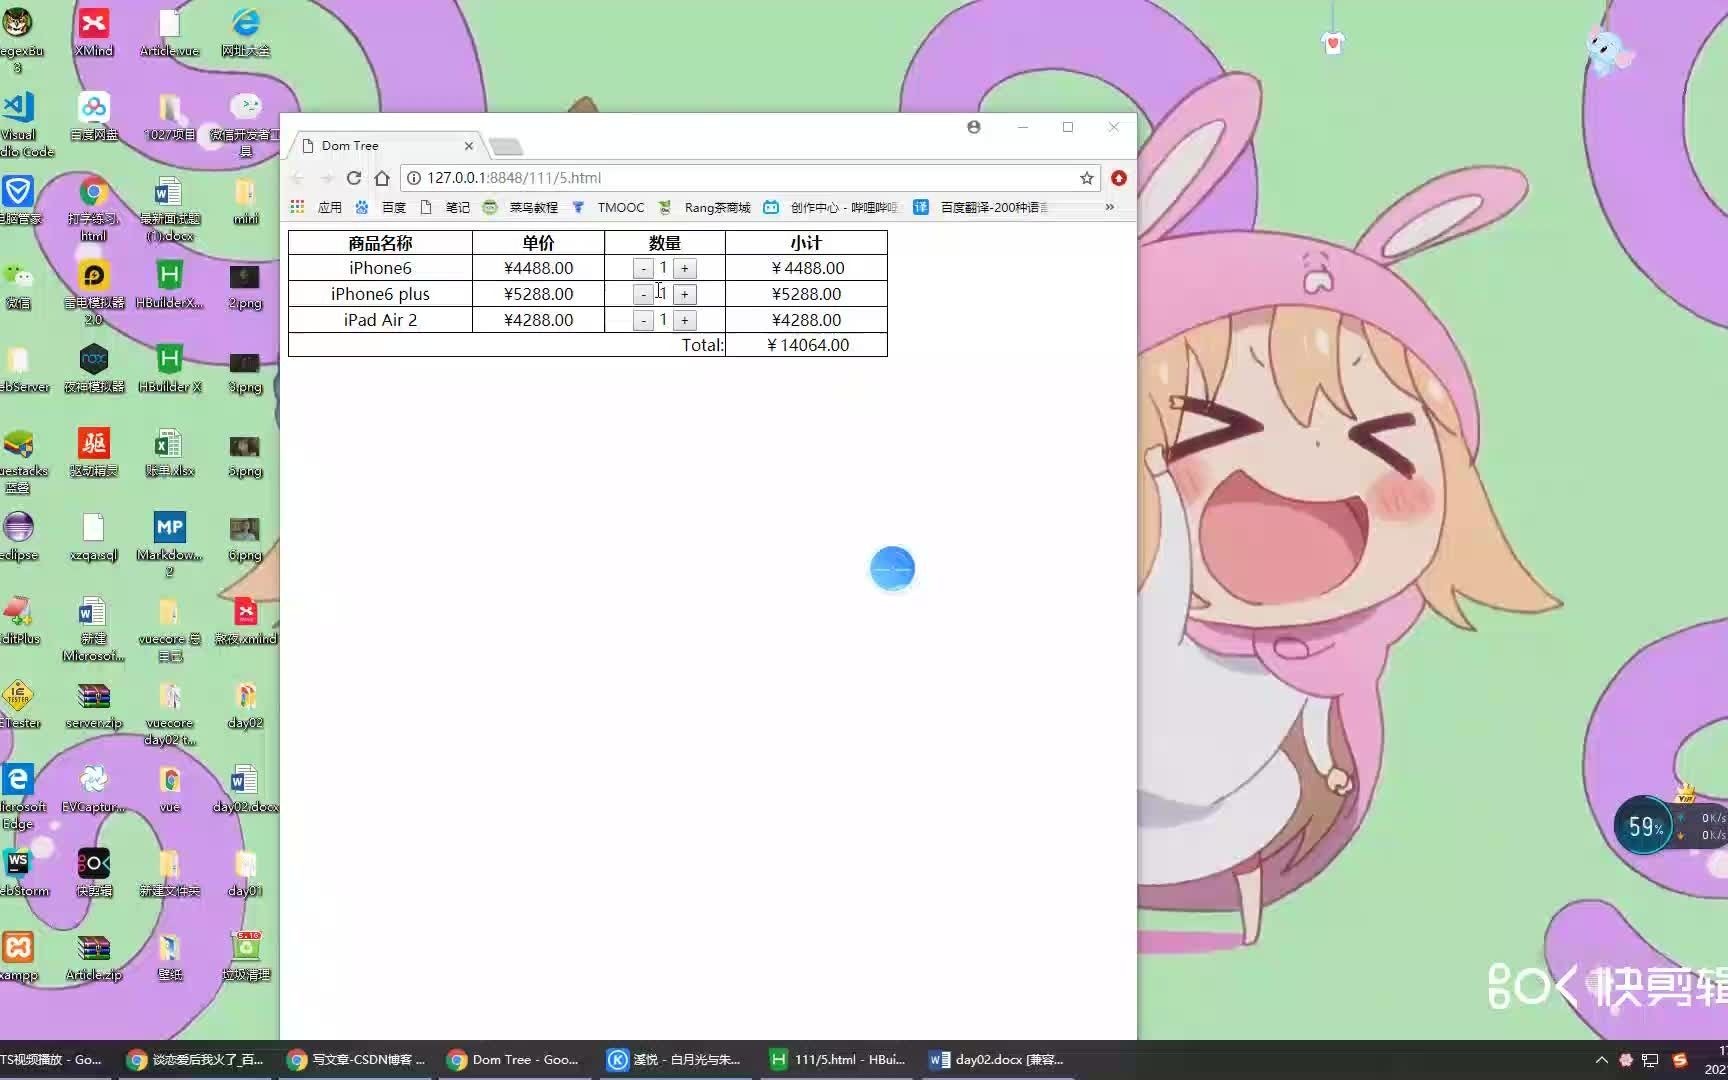
Task: Decrease iPhone6 plus quantity
Action: [643, 295]
